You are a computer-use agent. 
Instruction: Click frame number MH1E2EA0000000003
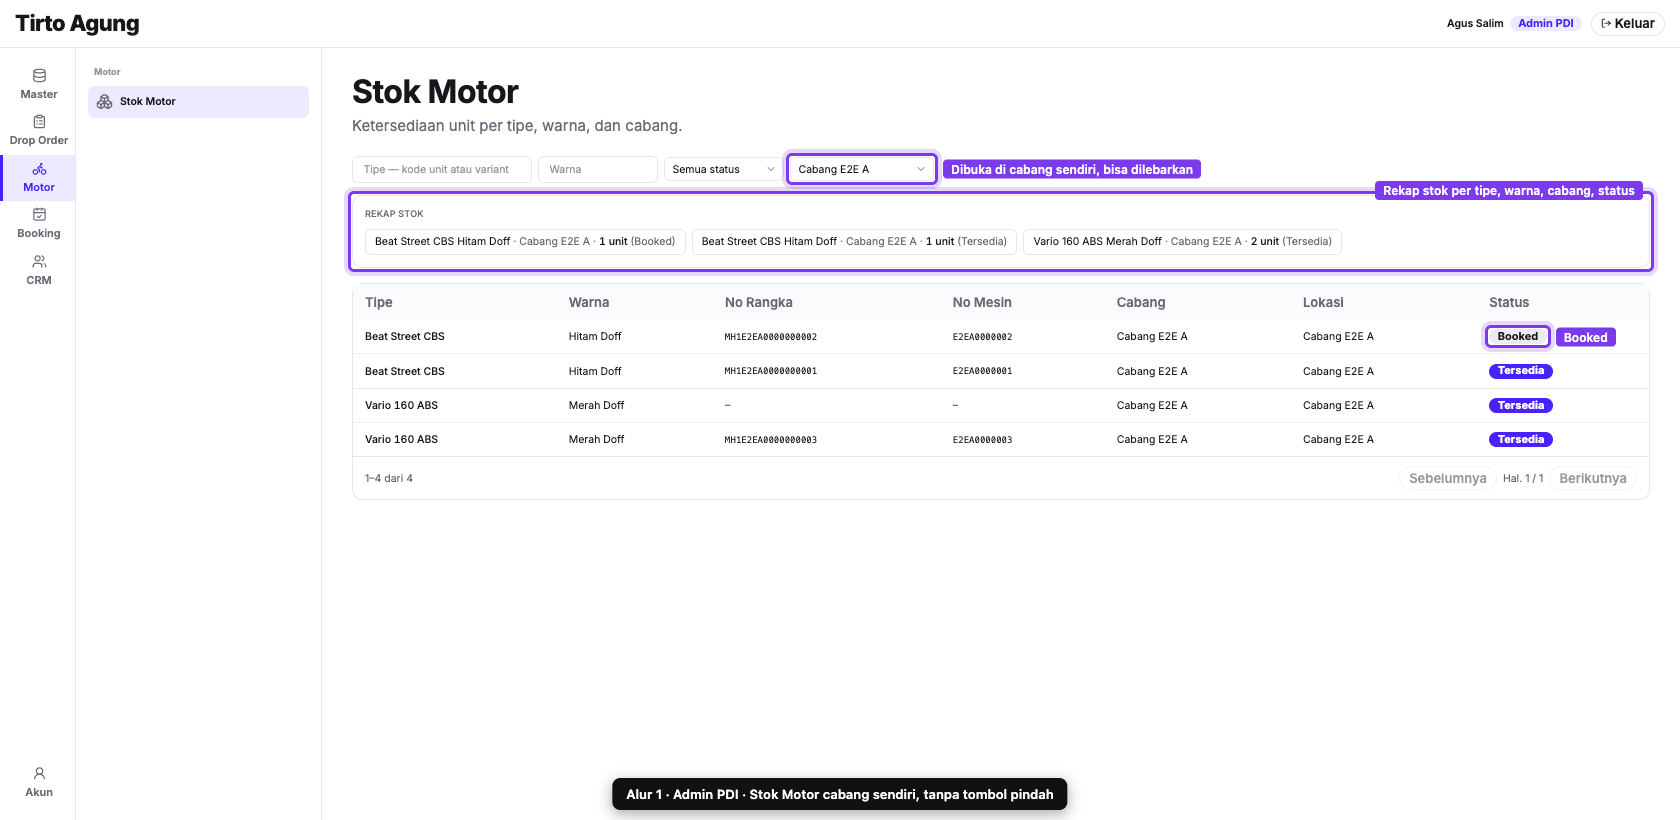pyautogui.click(x=770, y=440)
